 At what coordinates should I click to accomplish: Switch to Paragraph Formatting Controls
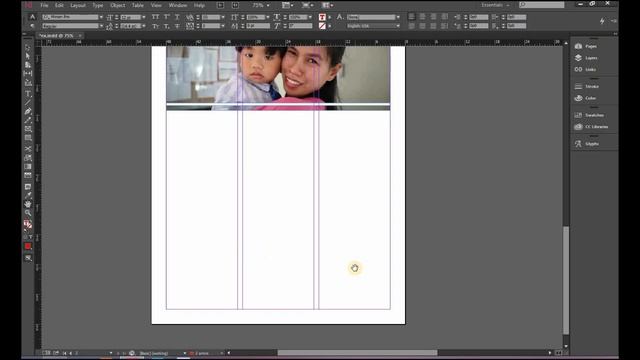tap(32, 26)
